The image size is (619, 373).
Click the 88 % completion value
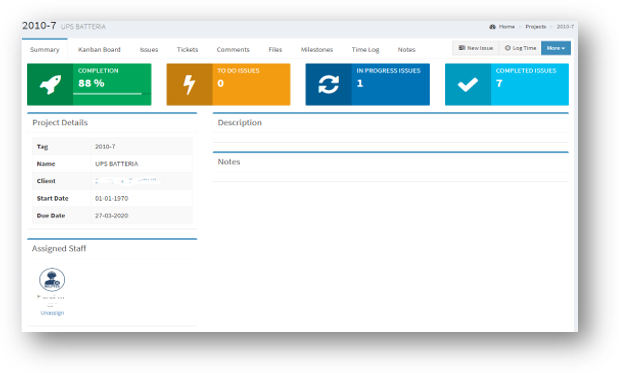[x=91, y=83]
